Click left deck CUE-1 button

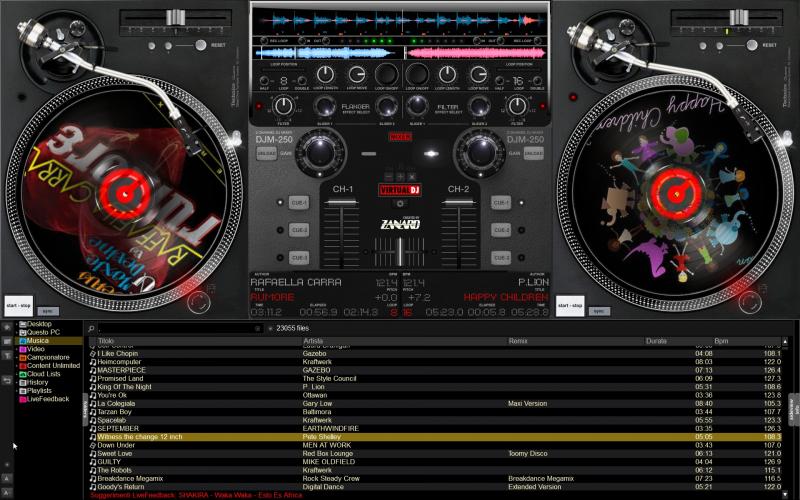tap(298, 203)
